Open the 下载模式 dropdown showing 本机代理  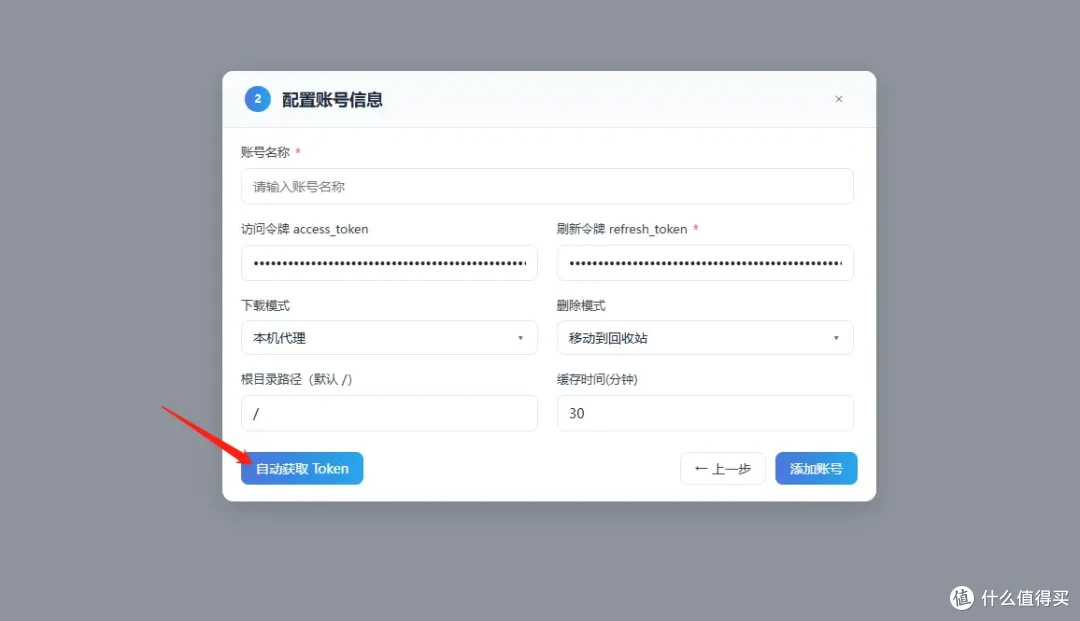tap(389, 338)
